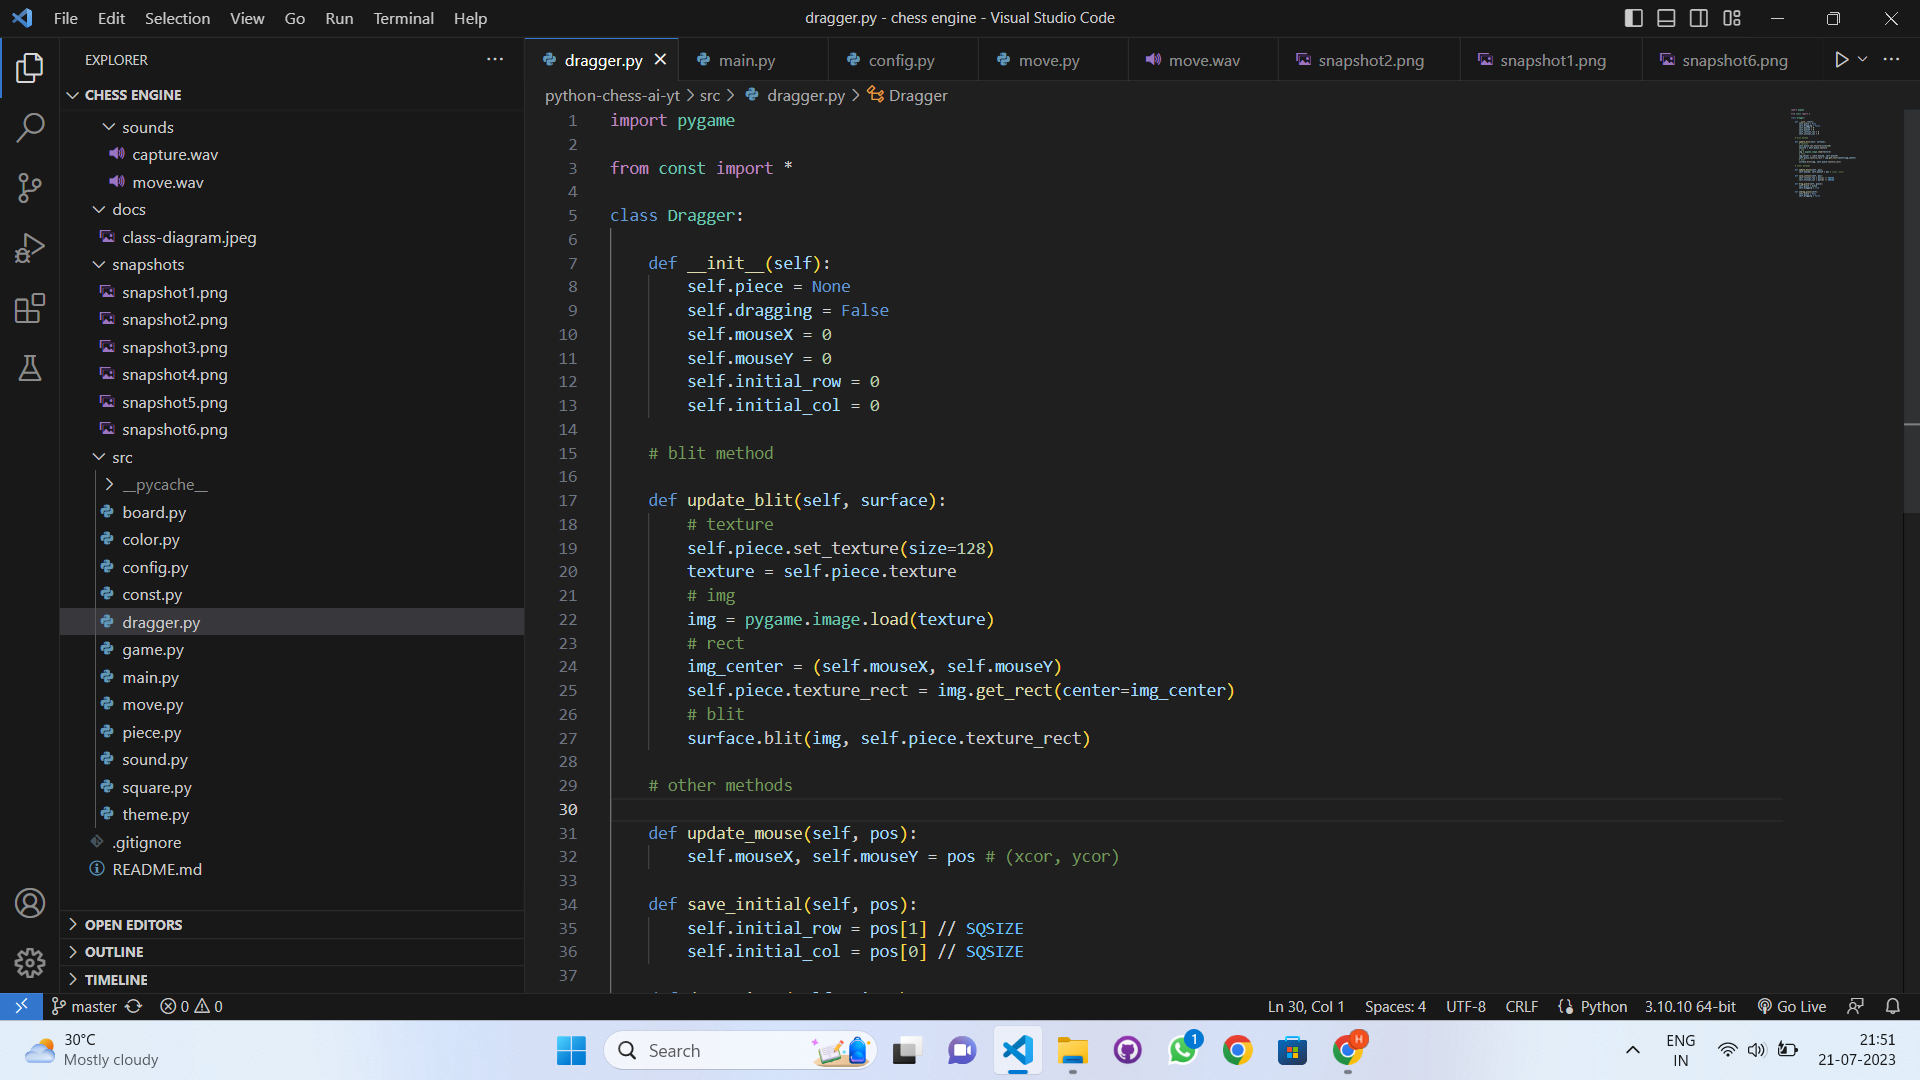This screenshot has height=1080, width=1920.
Task: Expand the OUTLINE section
Action: coord(114,952)
